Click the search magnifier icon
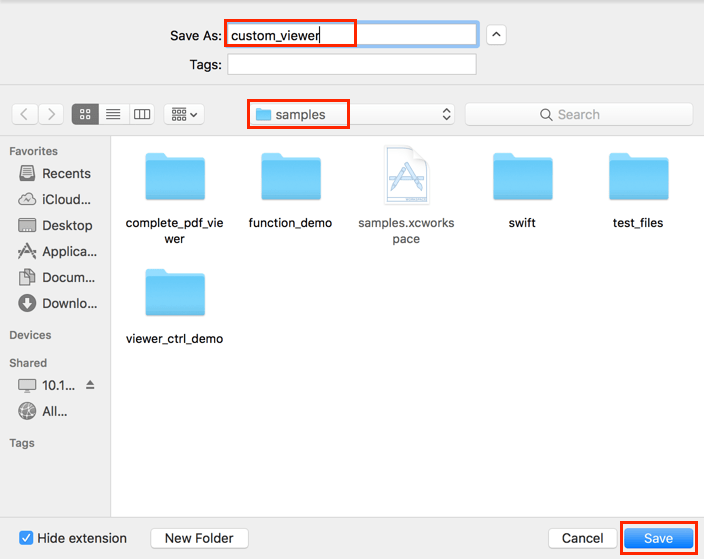The image size is (704, 559). coord(546,115)
